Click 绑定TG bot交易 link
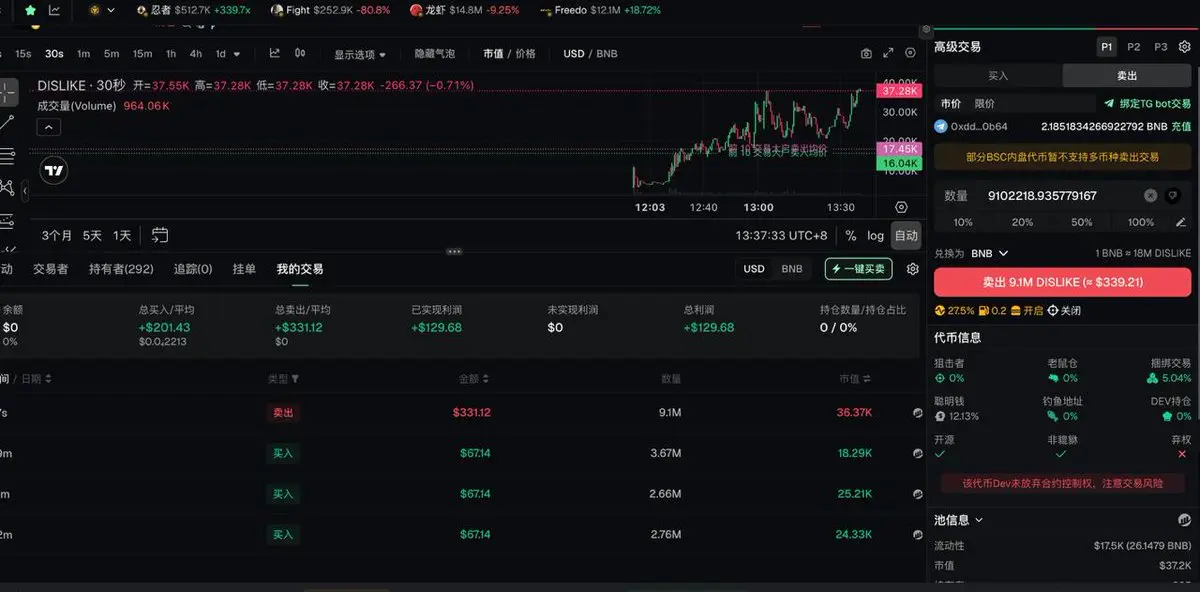Screen dimensions: 1200x592 1147,103
